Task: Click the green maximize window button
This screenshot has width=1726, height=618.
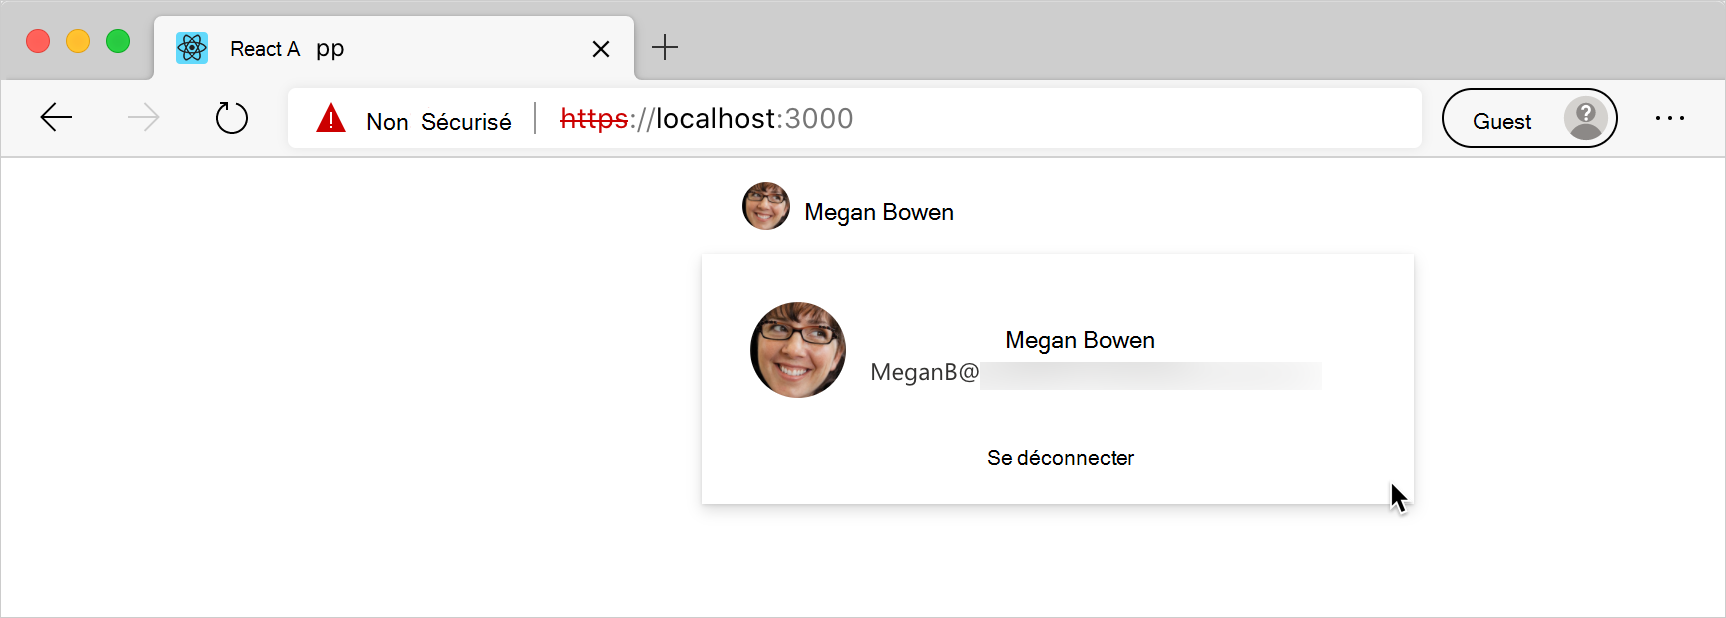Action: [118, 41]
